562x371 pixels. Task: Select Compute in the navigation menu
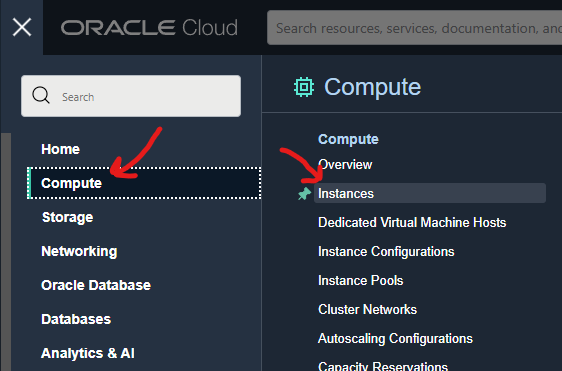coord(144,183)
